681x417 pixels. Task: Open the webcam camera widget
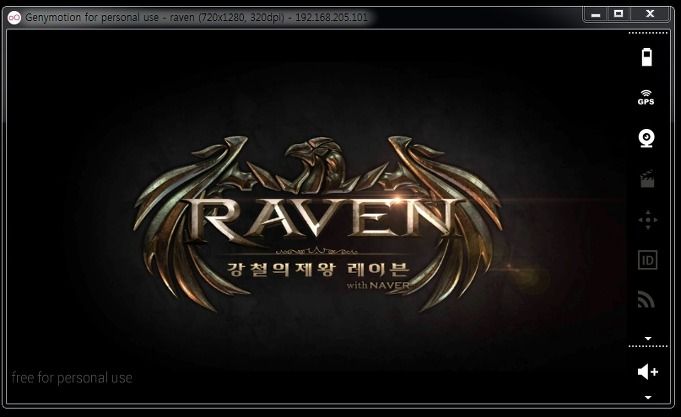(x=647, y=138)
